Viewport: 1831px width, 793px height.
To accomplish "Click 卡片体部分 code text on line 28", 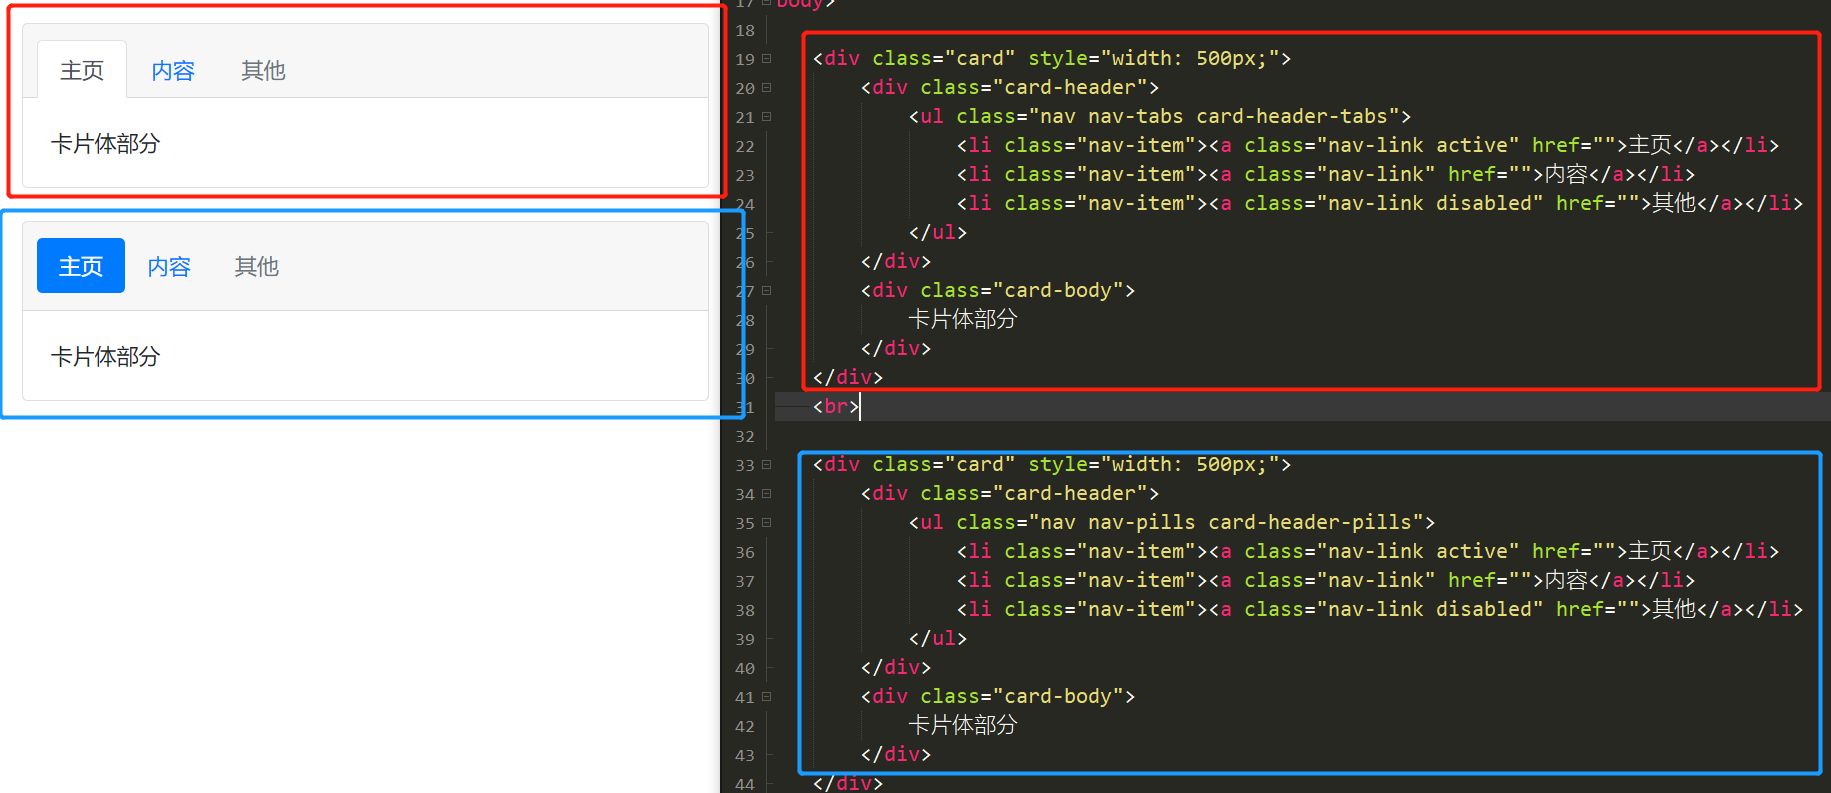I will (x=963, y=319).
